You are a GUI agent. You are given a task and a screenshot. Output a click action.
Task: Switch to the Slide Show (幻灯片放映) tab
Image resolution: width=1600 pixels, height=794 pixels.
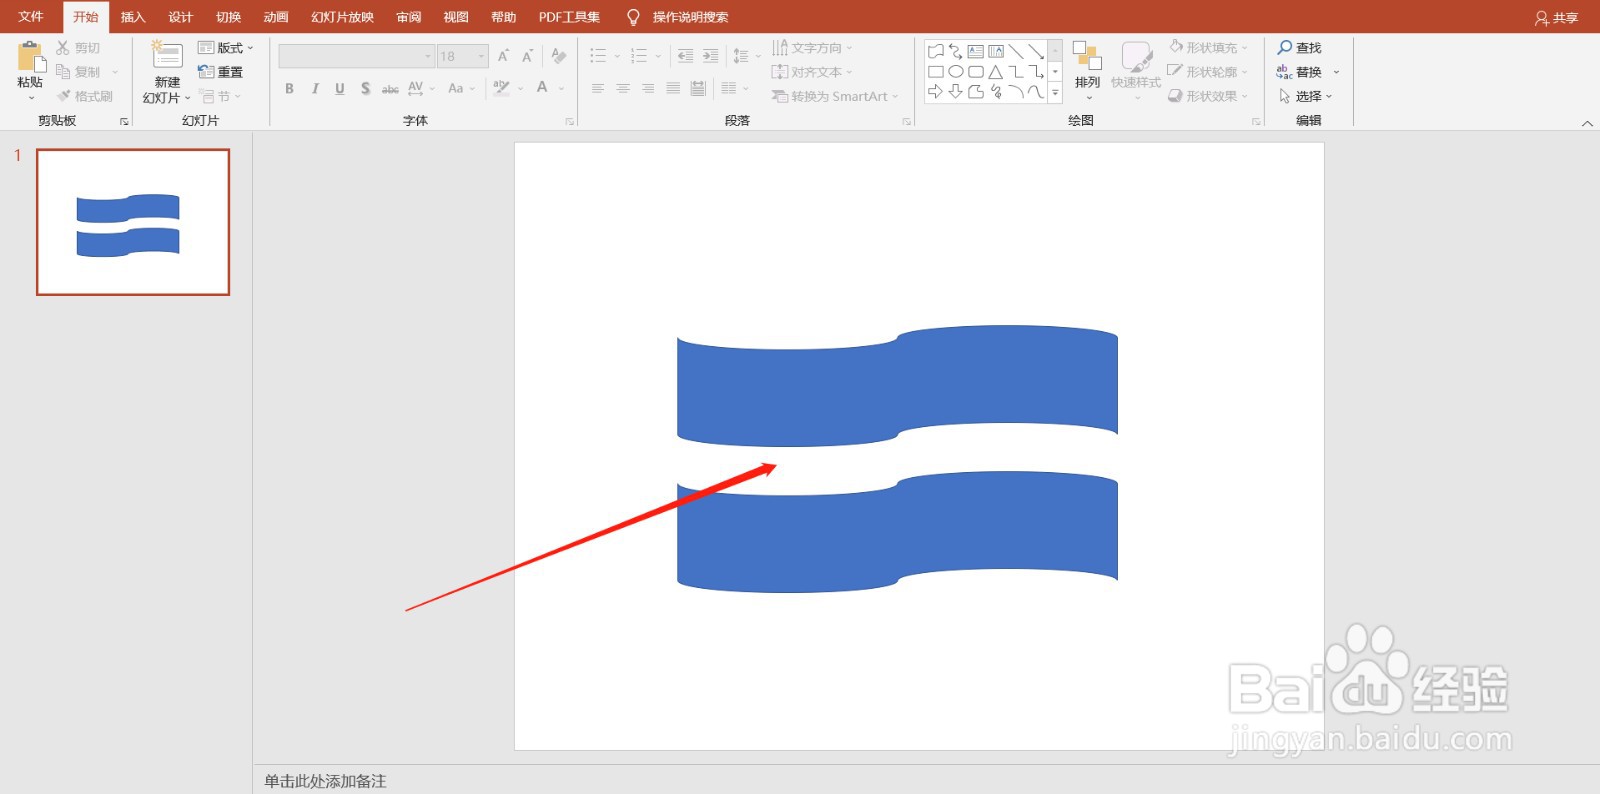[x=342, y=17]
